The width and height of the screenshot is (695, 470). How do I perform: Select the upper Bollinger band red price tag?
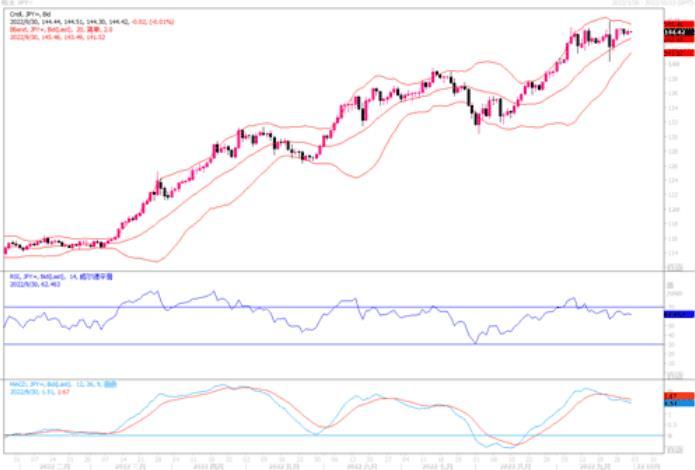pos(679,24)
